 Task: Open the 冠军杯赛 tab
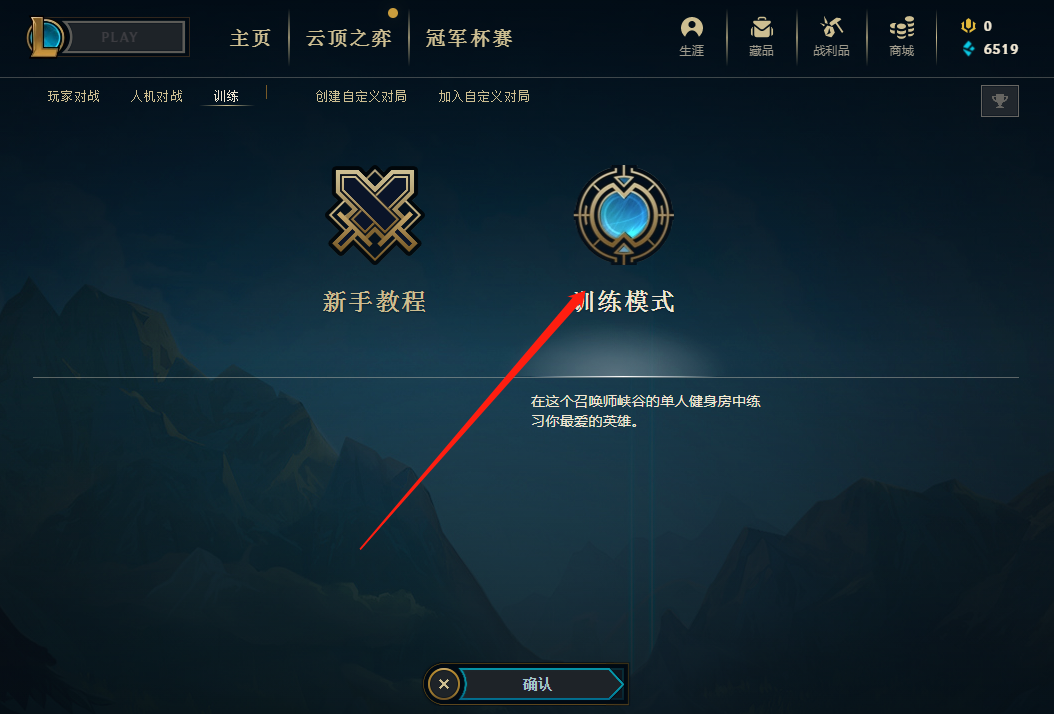click(x=469, y=38)
